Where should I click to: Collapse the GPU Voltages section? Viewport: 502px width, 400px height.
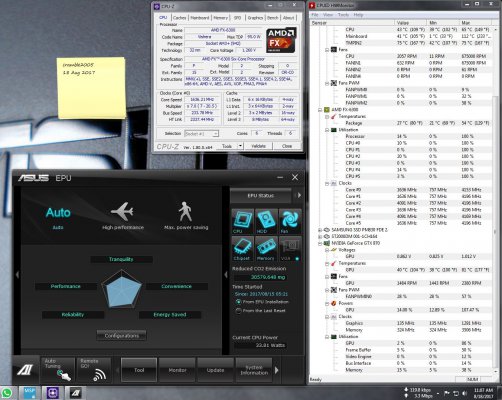(x=327, y=250)
